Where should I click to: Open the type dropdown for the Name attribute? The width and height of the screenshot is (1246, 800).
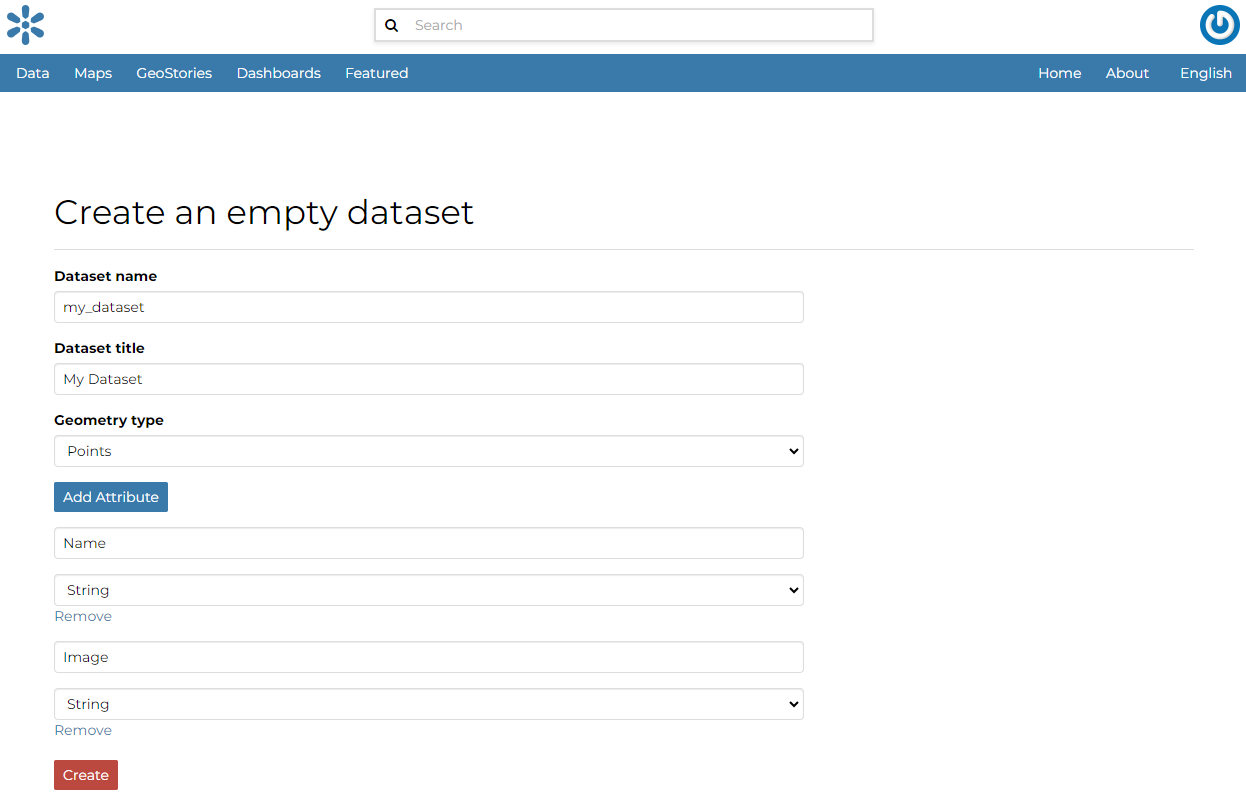click(x=428, y=590)
